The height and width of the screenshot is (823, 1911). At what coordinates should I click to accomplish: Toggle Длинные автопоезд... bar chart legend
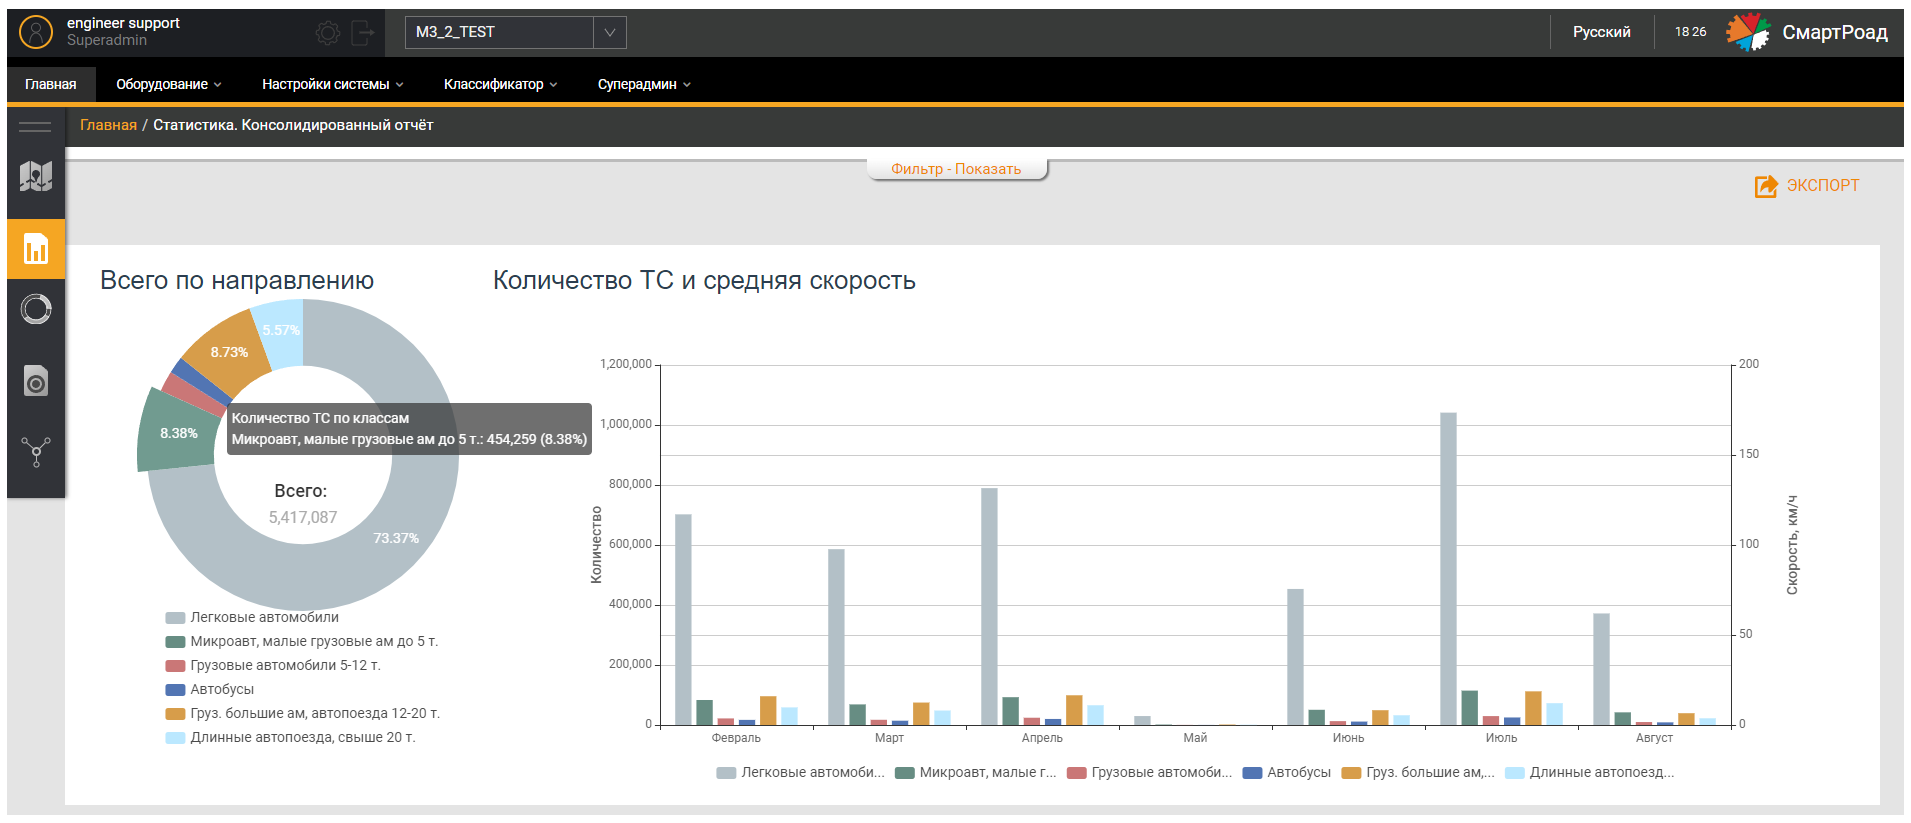click(x=1590, y=773)
